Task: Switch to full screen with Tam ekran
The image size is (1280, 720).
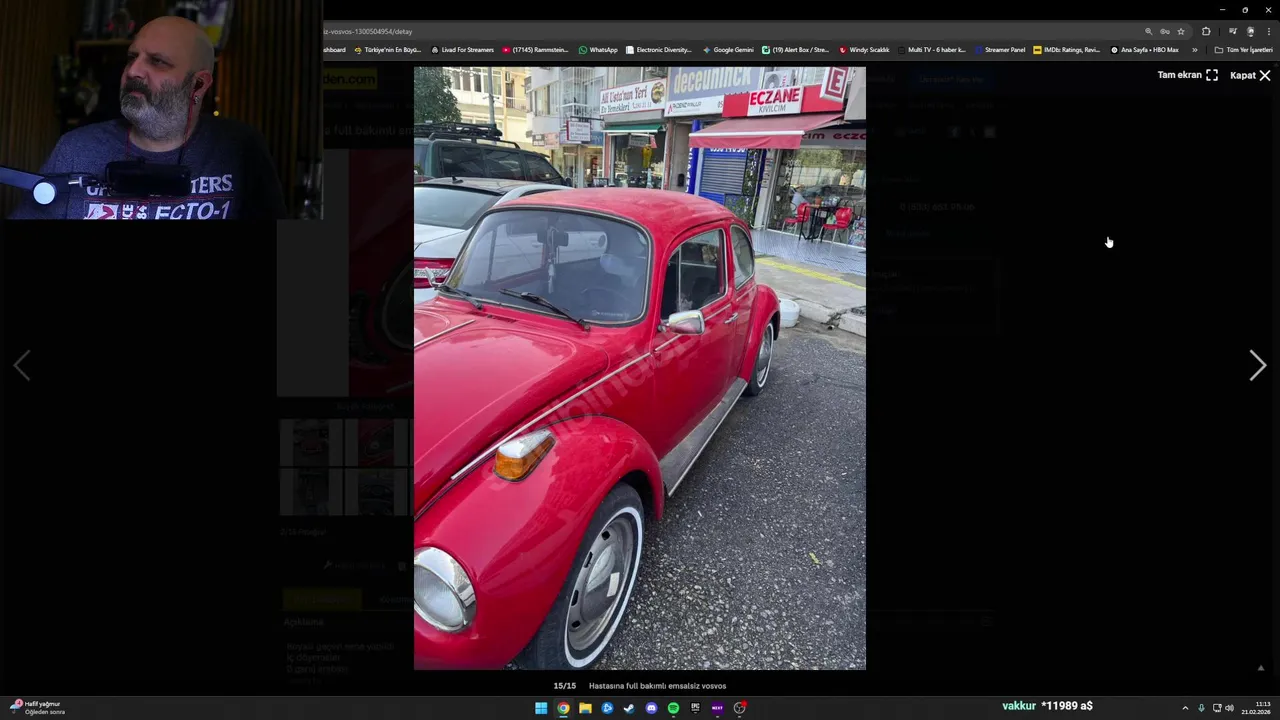Action: click(1188, 75)
